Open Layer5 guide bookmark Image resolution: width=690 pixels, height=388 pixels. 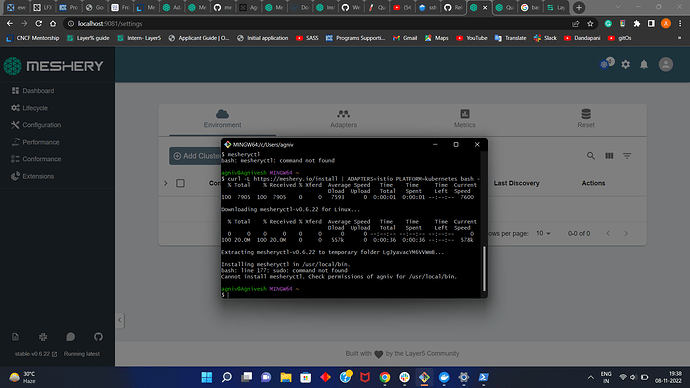click(88, 38)
